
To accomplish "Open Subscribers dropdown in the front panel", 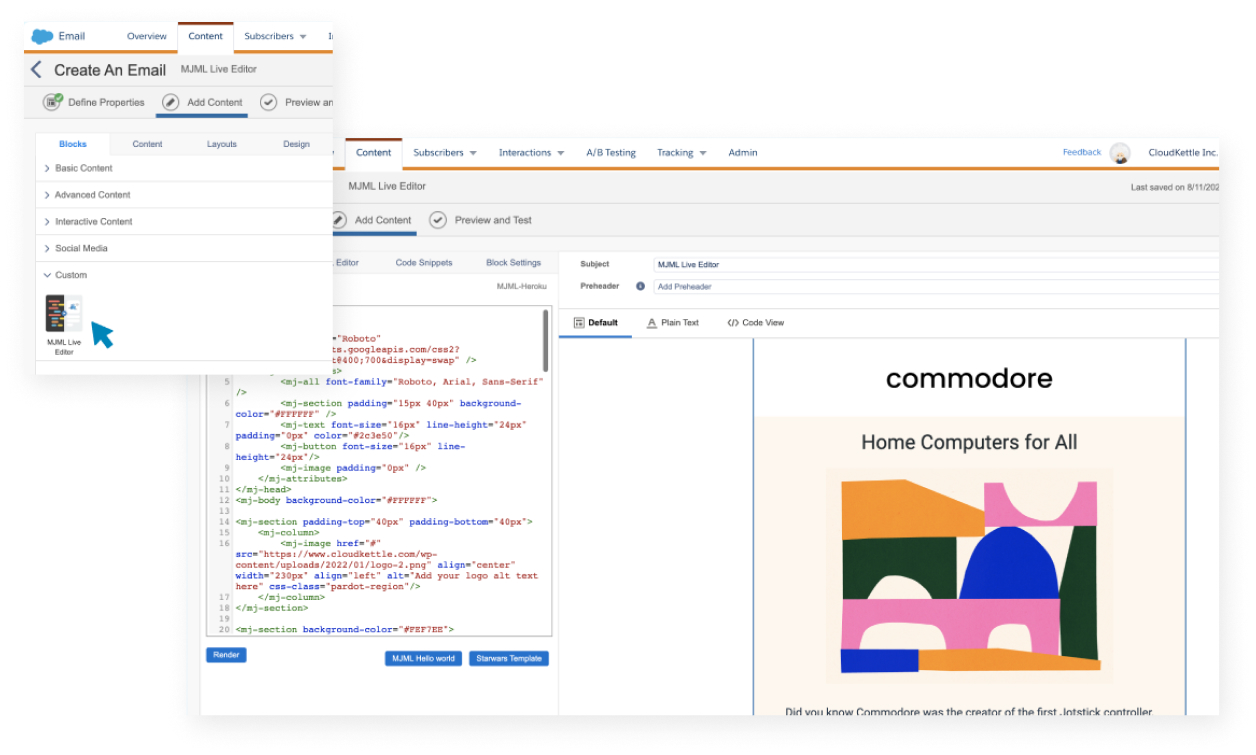I will [275, 36].
